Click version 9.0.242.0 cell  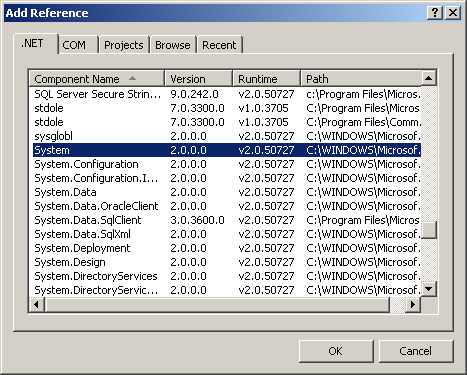(x=194, y=94)
